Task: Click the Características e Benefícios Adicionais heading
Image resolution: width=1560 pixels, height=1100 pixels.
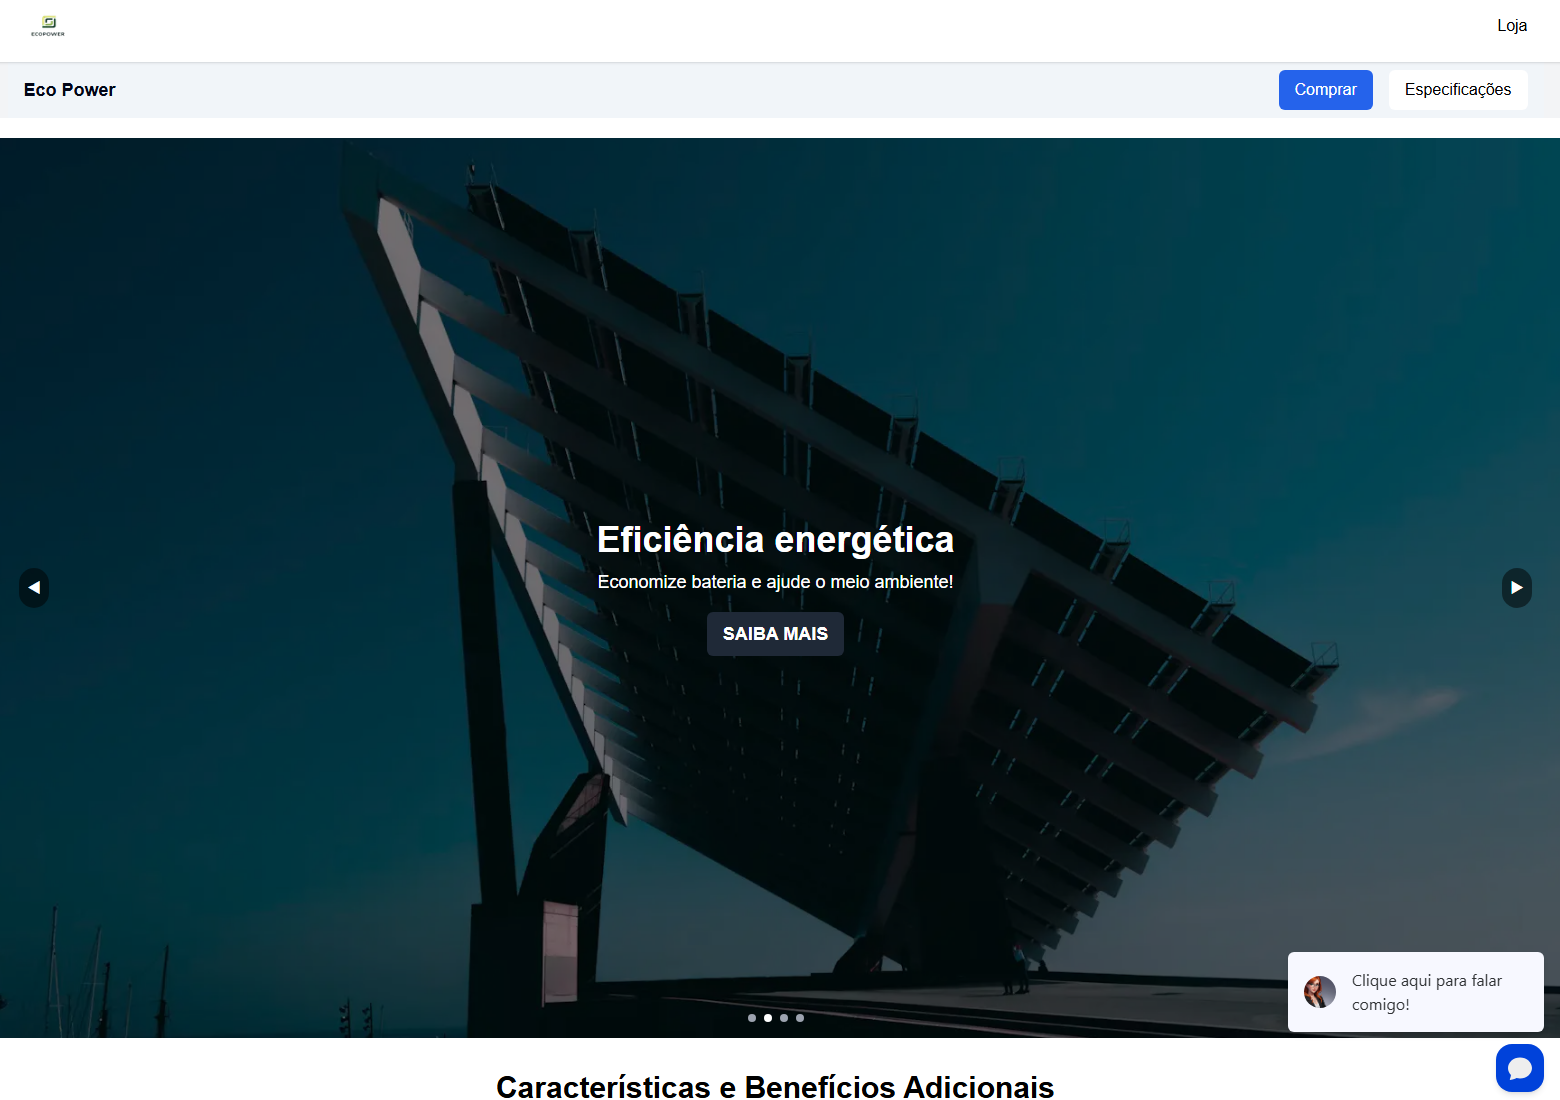Action: coord(775,1086)
